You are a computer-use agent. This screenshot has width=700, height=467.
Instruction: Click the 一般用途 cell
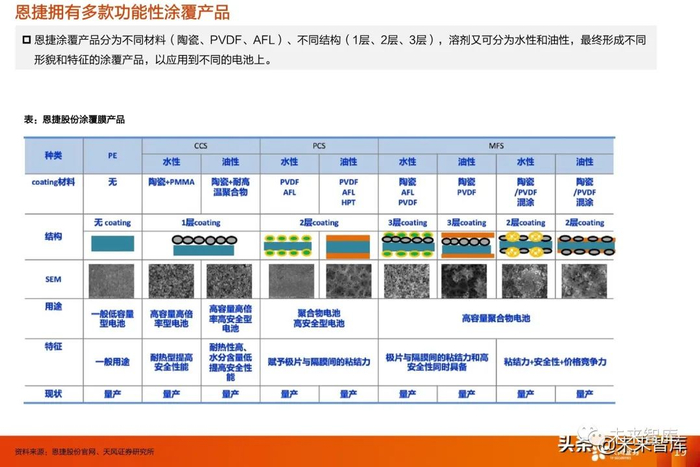112,362
